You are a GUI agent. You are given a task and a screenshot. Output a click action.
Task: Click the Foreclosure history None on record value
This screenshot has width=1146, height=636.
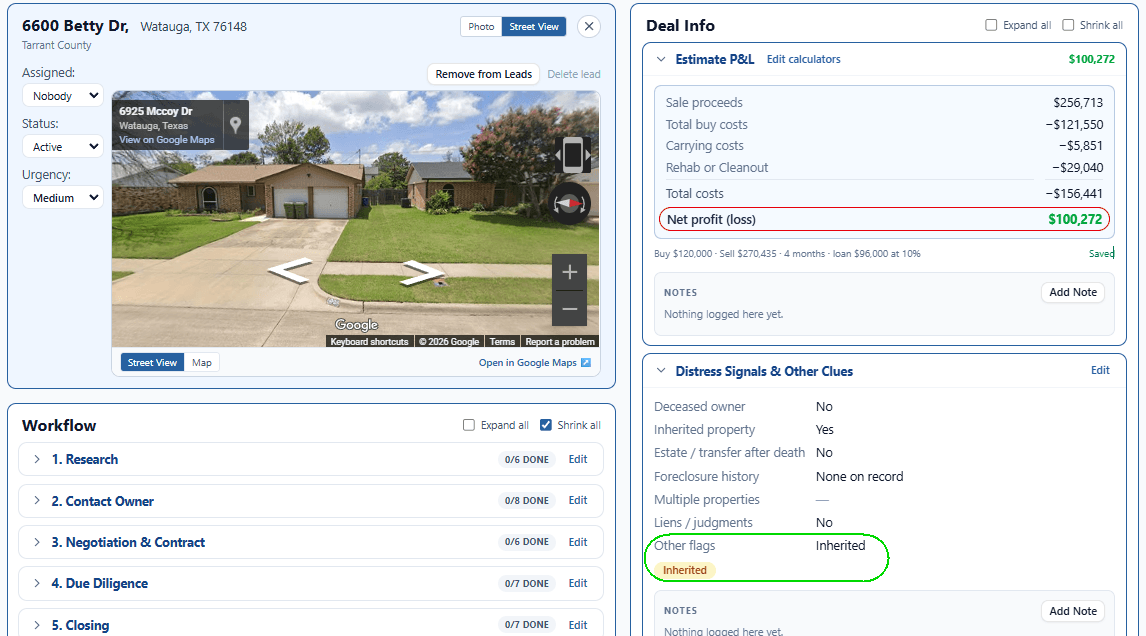click(860, 477)
